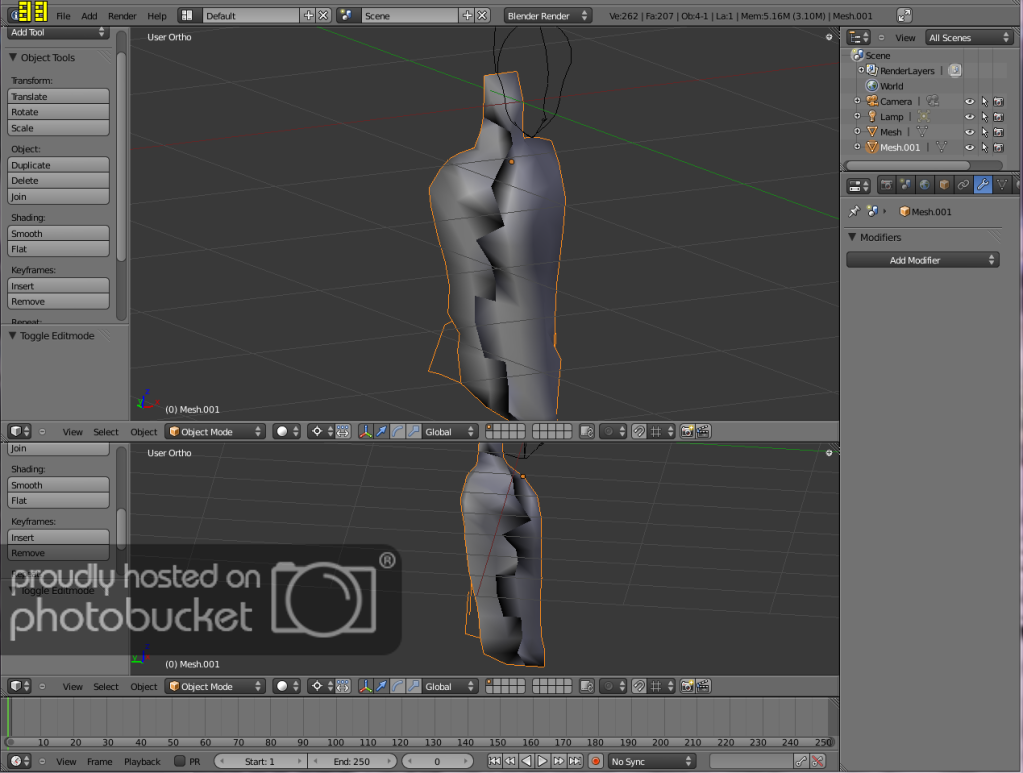The width and height of the screenshot is (1023, 773).
Task: Click the Join button in upper tool shelf
Action: pyautogui.click(x=58, y=196)
